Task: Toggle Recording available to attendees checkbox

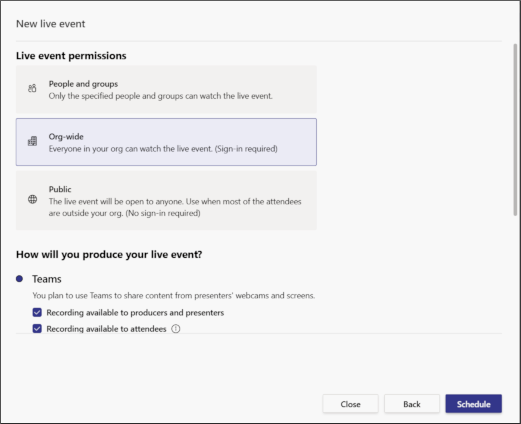Action: pyautogui.click(x=37, y=329)
